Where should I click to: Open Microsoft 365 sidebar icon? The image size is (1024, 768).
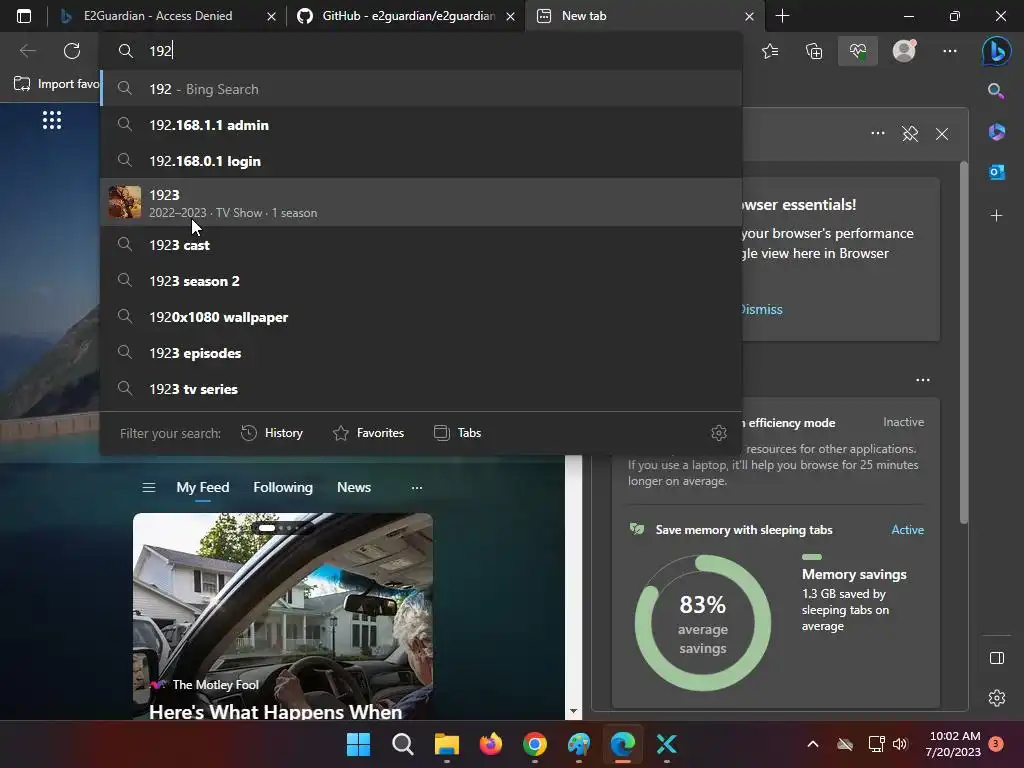[997, 132]
